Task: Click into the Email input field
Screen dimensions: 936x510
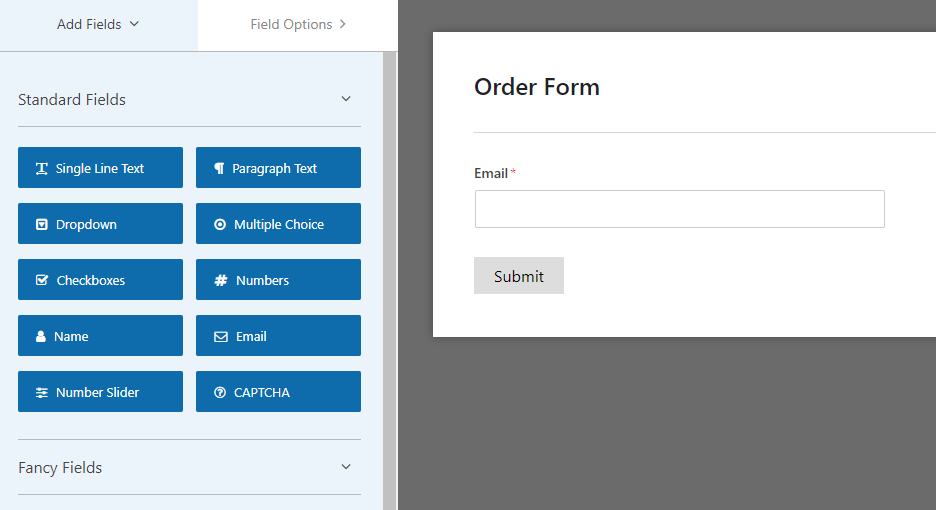Action: [x=679, y=209]
